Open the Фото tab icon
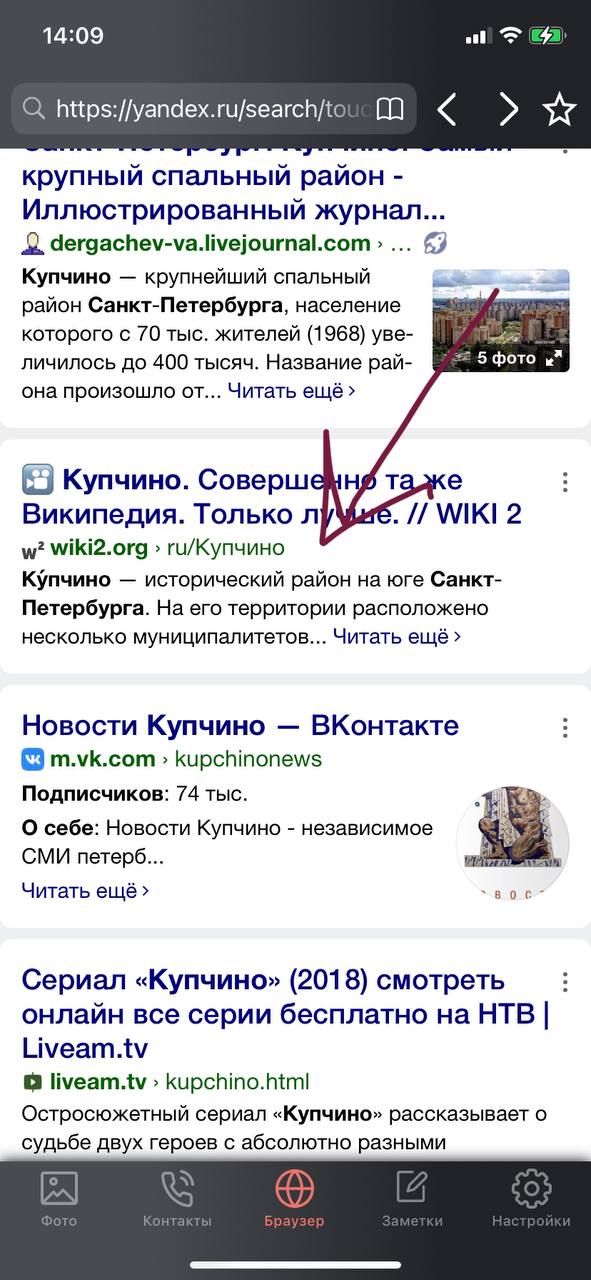 59,1200
